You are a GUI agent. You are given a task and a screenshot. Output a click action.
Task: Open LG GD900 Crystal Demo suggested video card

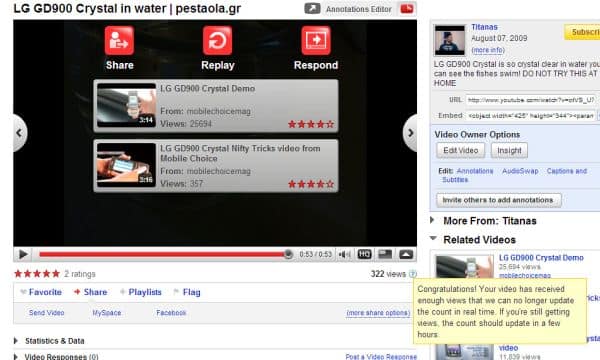click(x=216, y=106)
